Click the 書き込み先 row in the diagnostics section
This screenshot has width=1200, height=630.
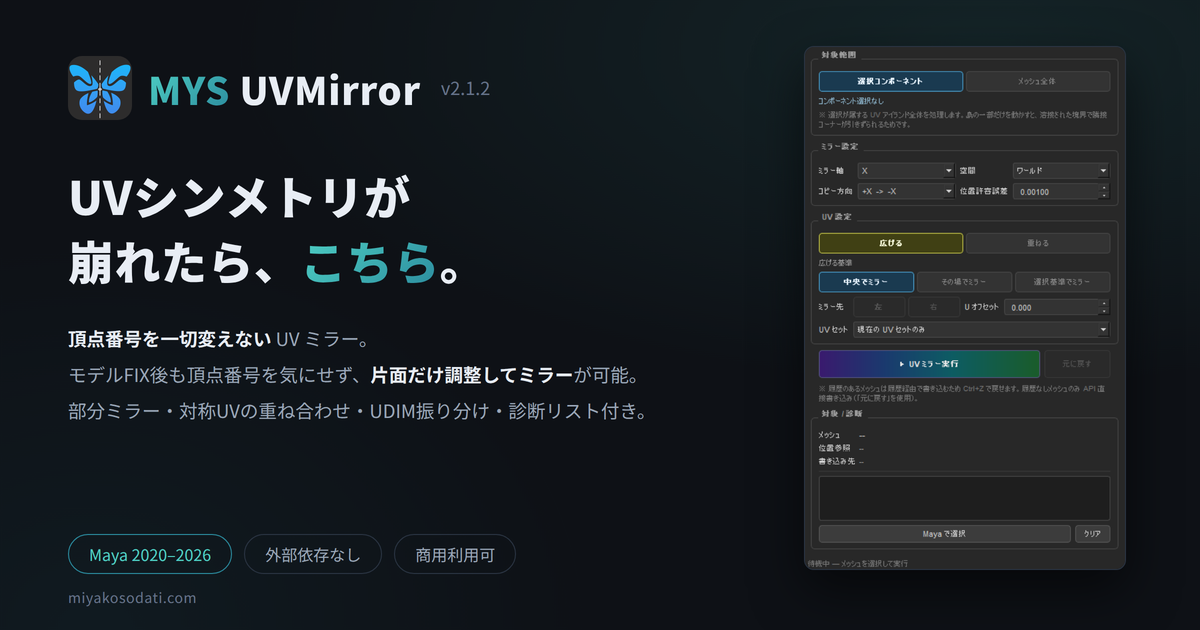coord(841,461)
